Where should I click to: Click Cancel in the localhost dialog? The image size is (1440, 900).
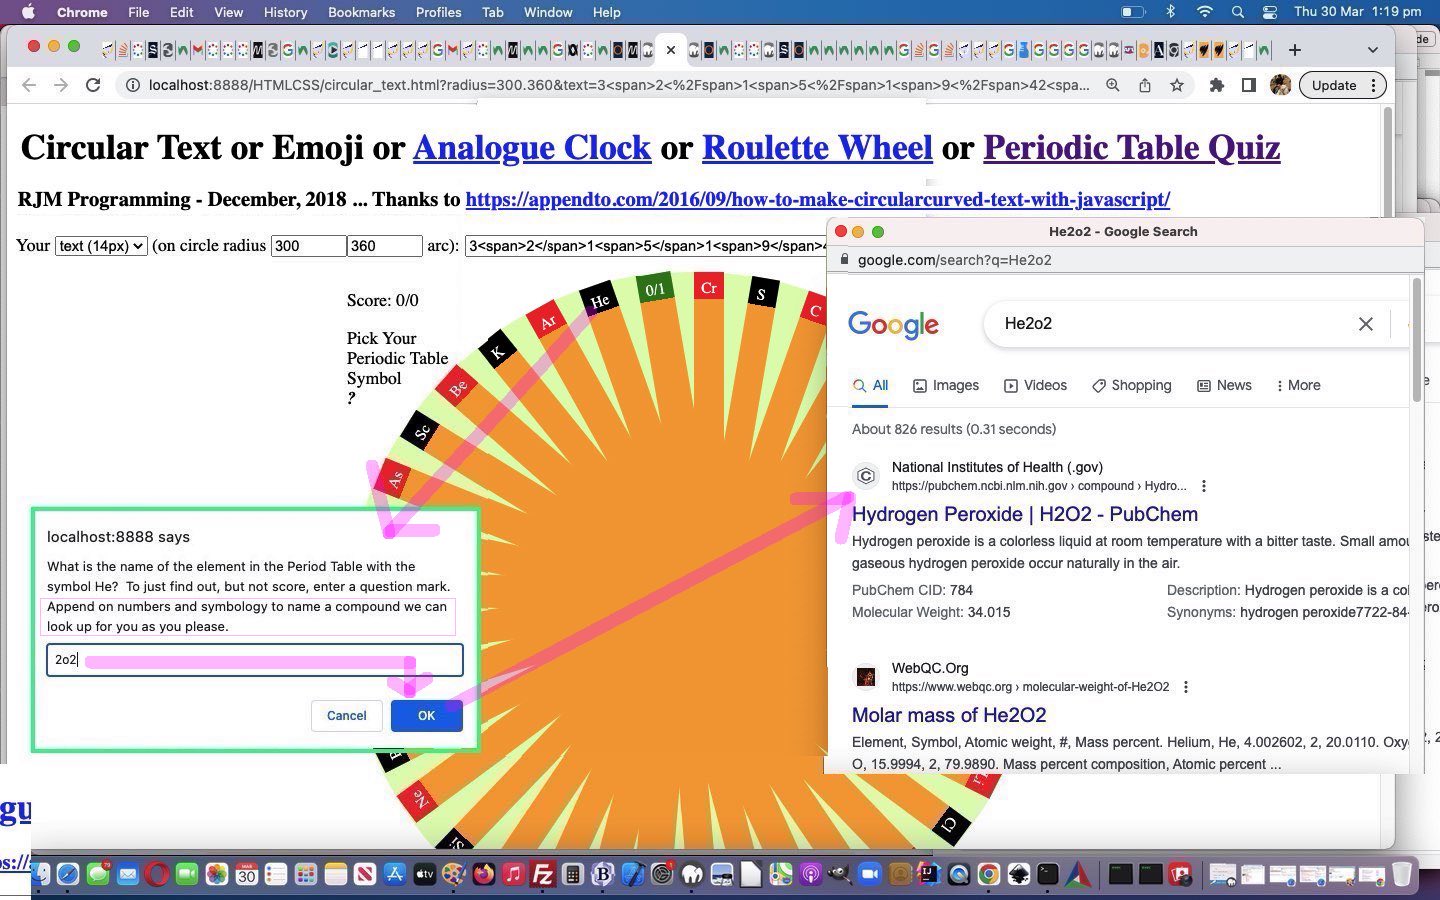346,715
